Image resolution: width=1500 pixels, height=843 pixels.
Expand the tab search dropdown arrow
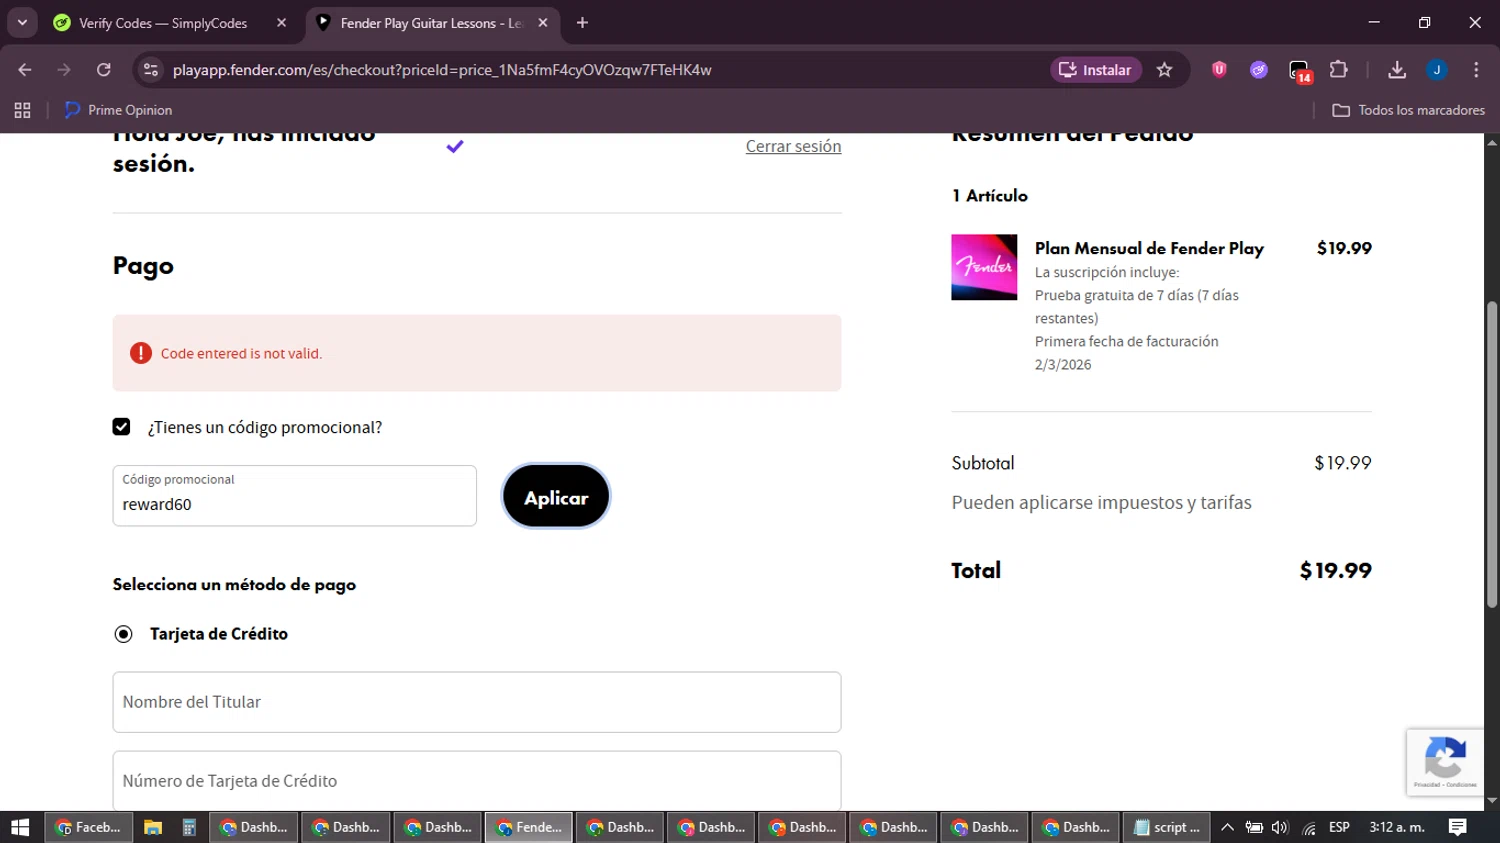(x=22, y=22)
